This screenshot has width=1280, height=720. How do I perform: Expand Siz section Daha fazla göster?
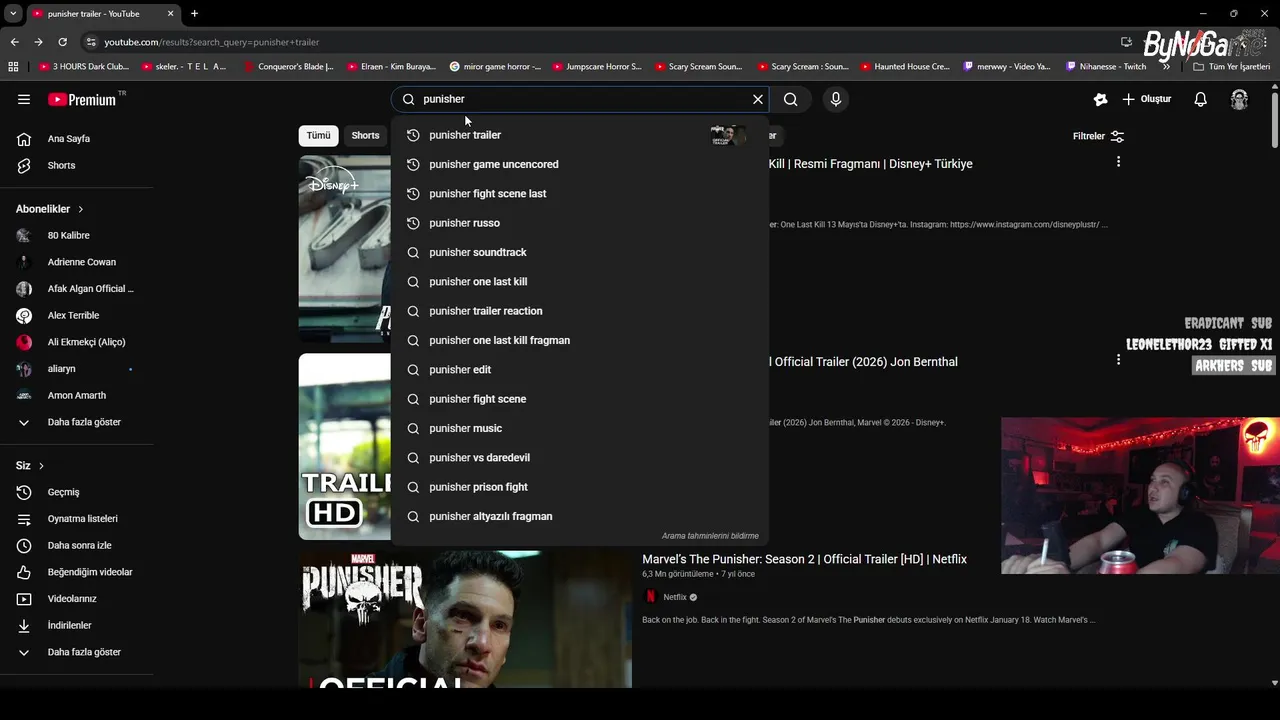76,652
